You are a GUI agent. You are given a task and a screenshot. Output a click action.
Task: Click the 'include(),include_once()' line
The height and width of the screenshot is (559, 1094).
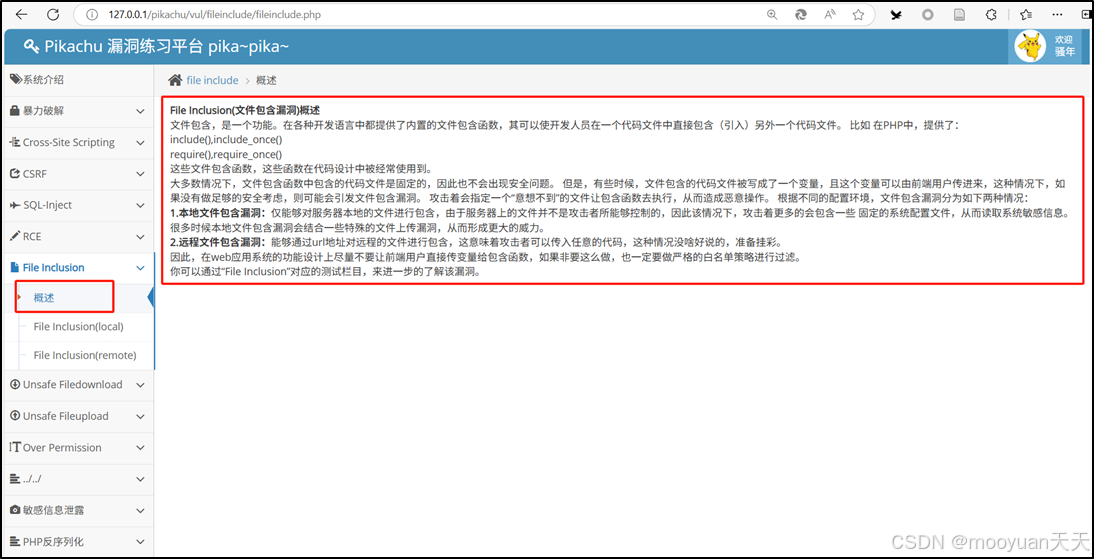pos(226,139)
